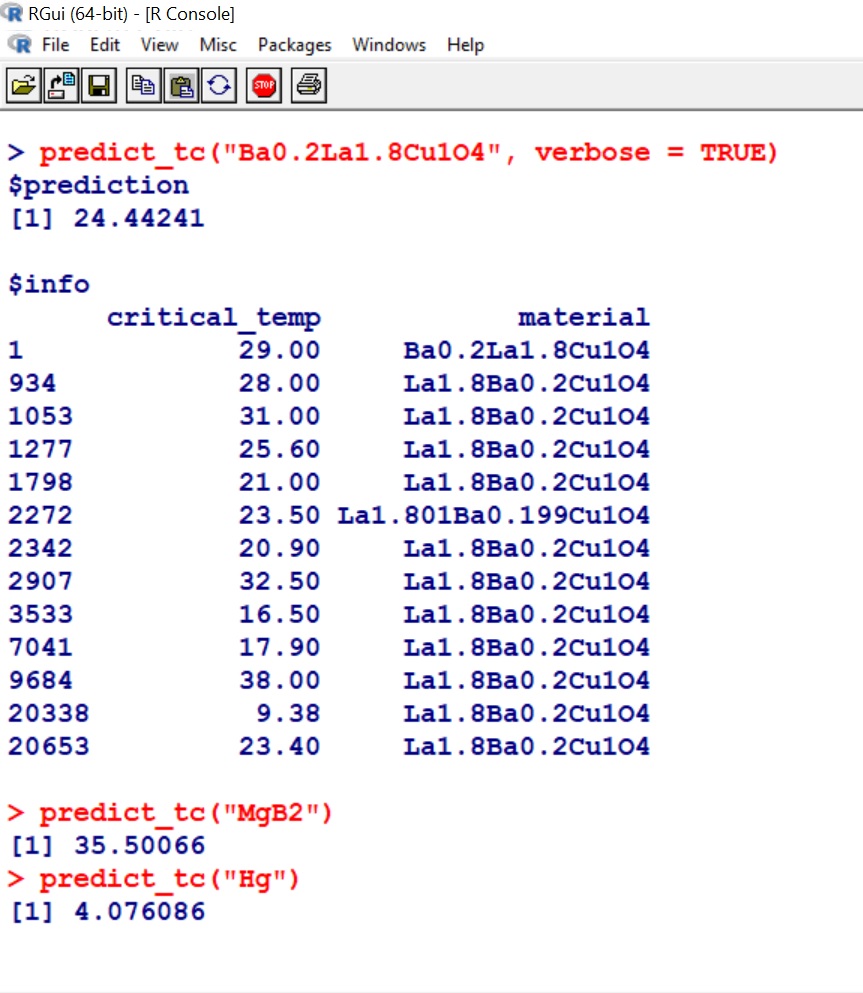This screenshot has height=993, width=863.
Task: Click the Load workspace toolbar icon
Action: tap(61, 85)
